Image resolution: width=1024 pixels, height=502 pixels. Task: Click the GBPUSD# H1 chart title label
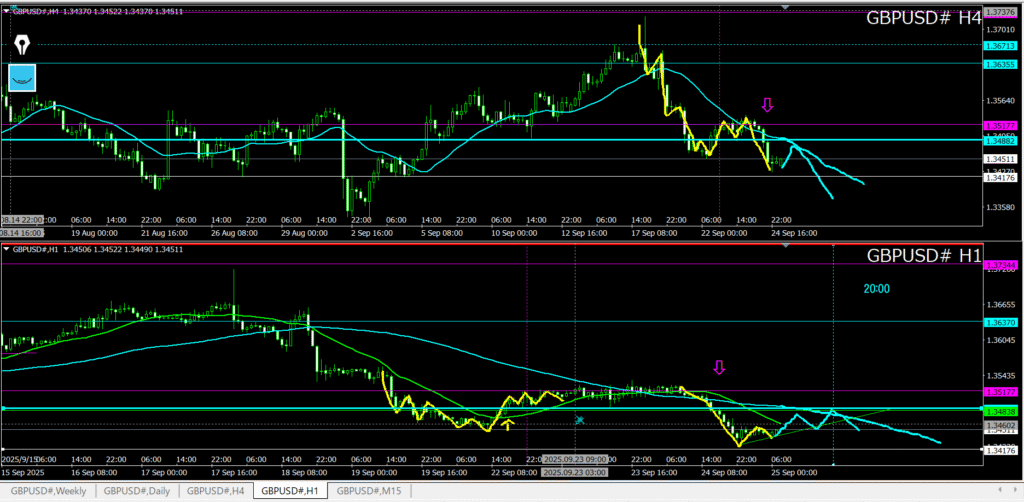(923, 255)
